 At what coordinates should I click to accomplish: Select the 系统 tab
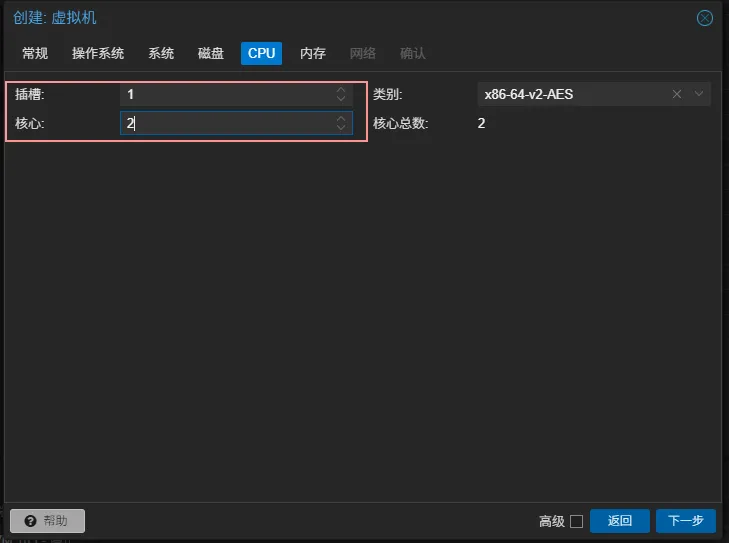[161, 53]
